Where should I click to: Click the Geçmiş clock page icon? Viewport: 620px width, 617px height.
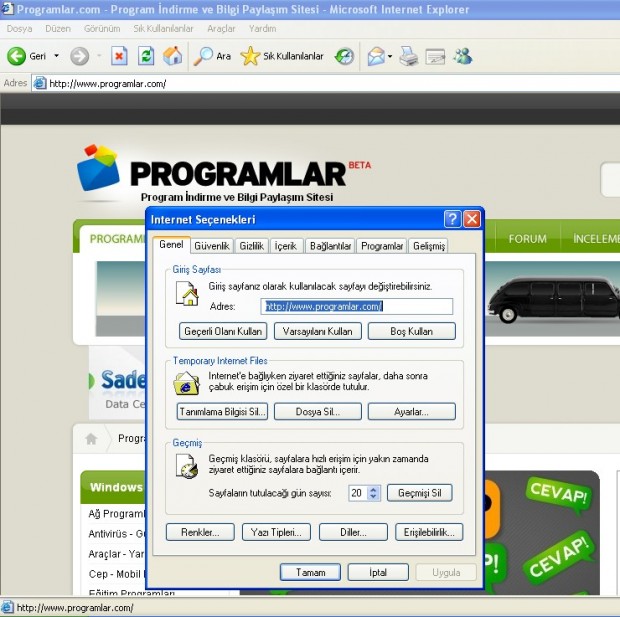pyautogui.click(x=187, y=466)
